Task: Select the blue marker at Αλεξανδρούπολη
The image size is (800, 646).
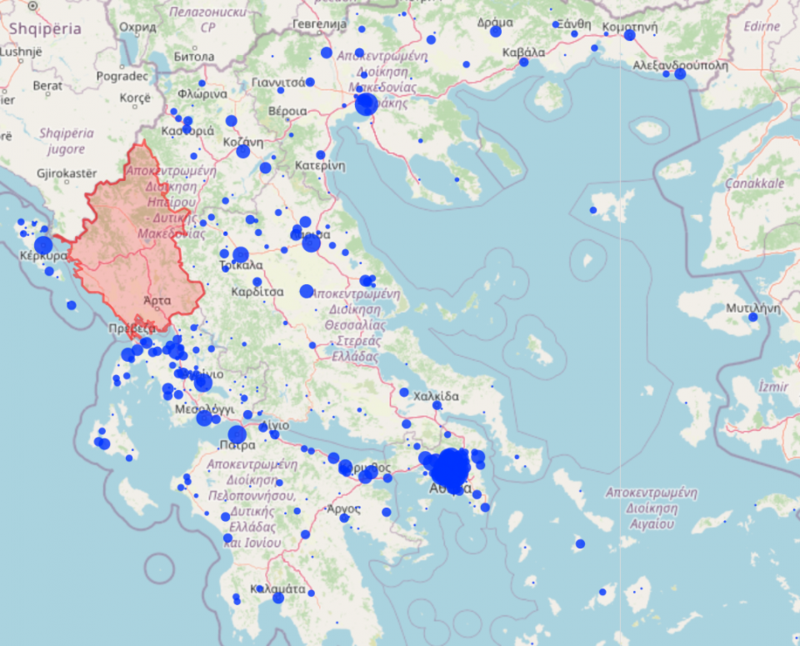Action: (680, 73)
